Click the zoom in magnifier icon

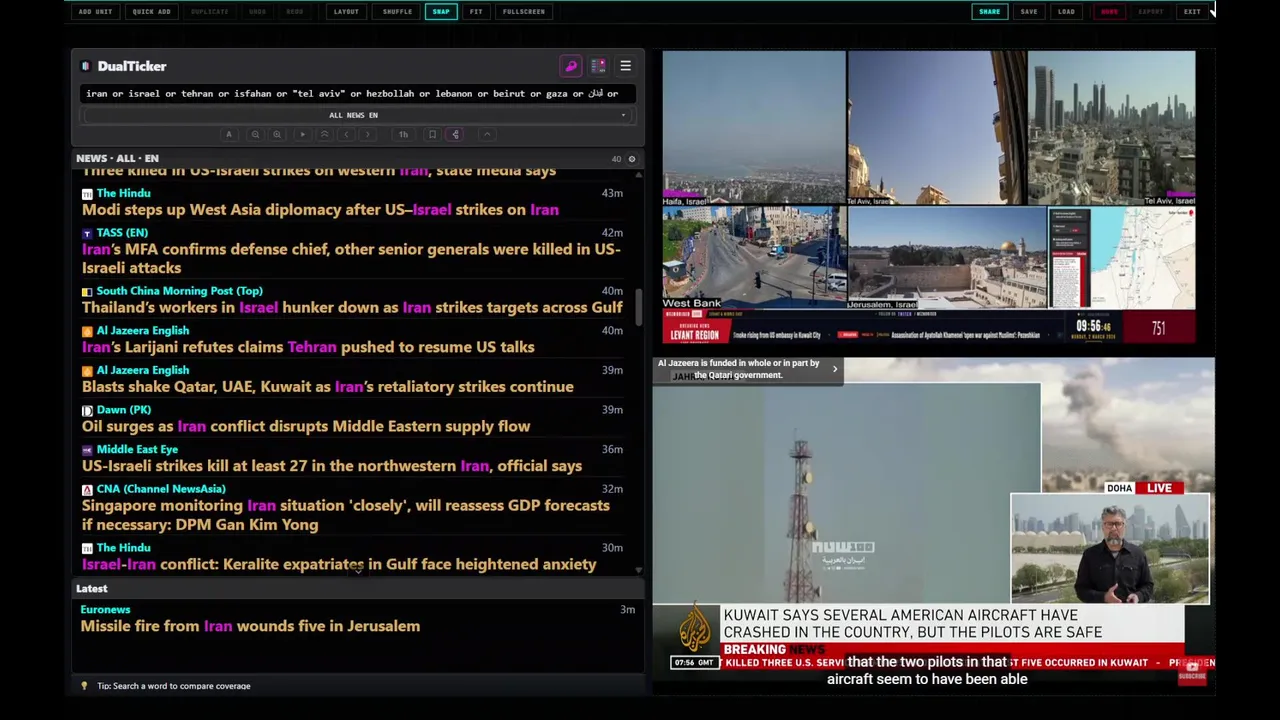pyautogui.click(x=277, y=134)
